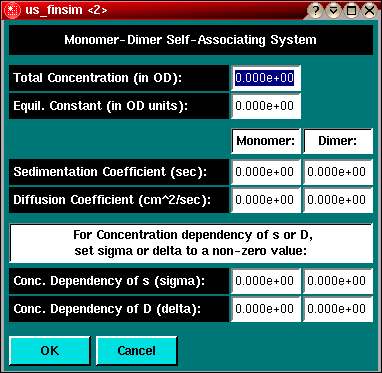The image size is (382, 373).
Task: Click the Dimer delta dependency field
Action: click(x=338, y=309)
